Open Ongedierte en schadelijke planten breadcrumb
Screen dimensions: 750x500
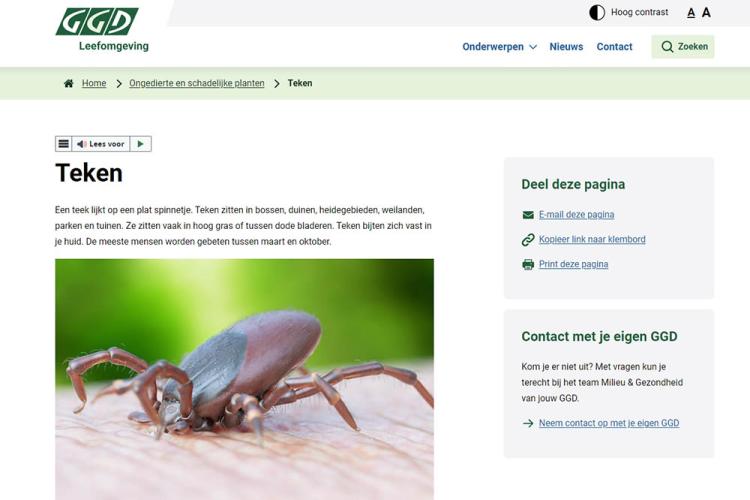click(x=197, y=83)
